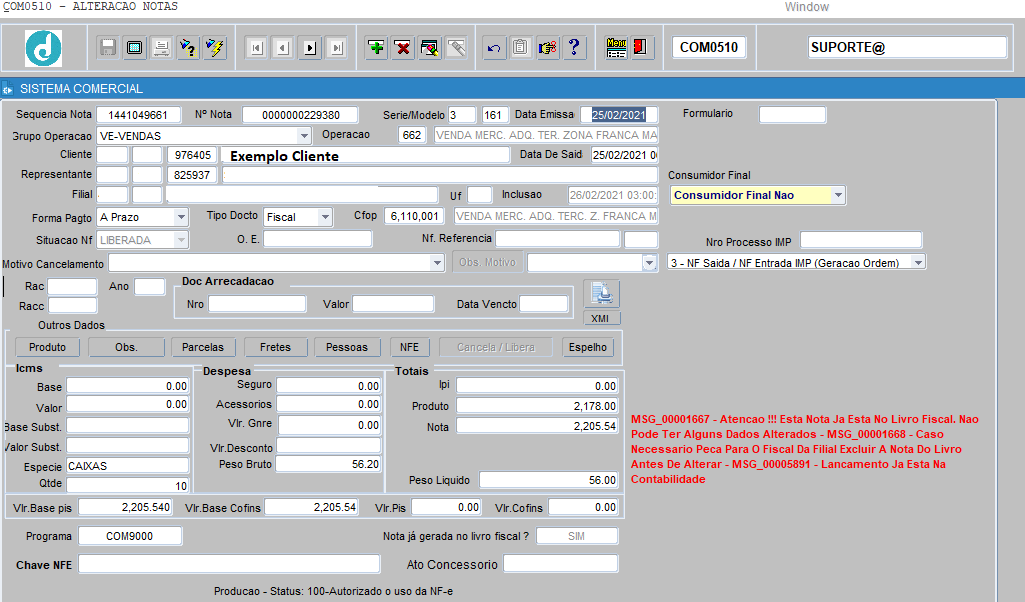Expand the Motivo Cancelamento dropdown
Viewport: 1025px width, 602px height.
pos(437,263)
